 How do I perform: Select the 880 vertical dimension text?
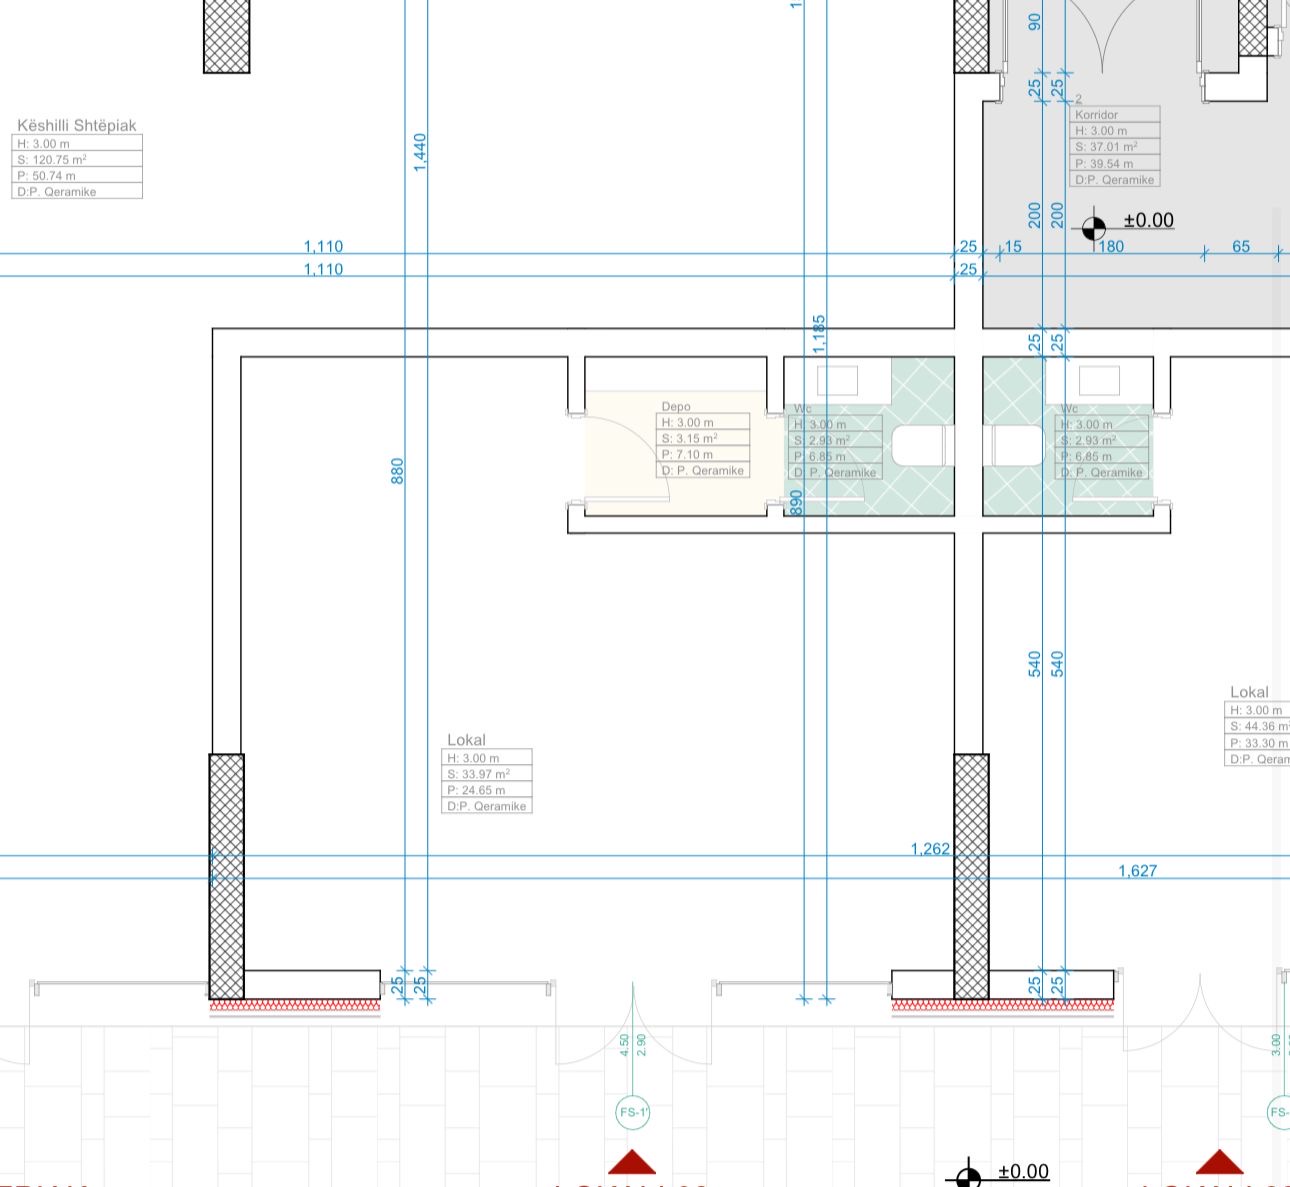397,471
